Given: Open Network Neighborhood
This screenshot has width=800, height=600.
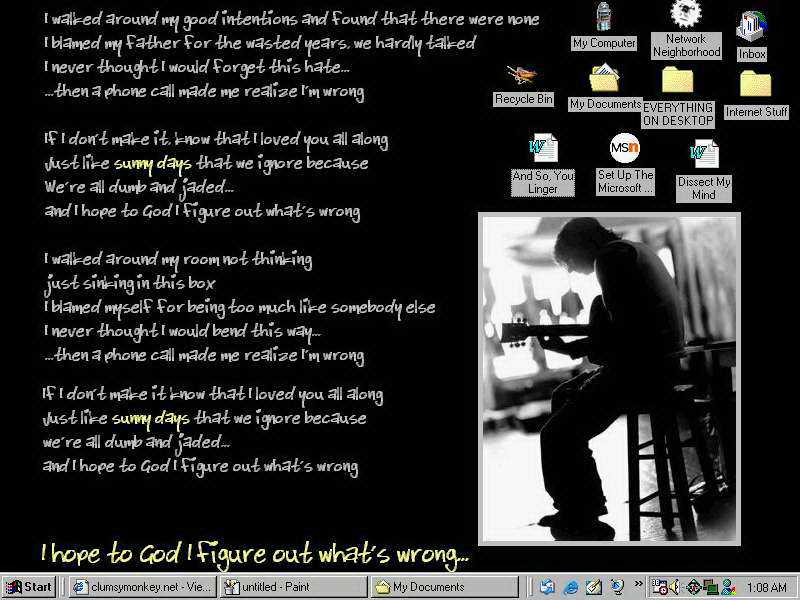Looking at the screenshot, I should (x=685, y=18).
